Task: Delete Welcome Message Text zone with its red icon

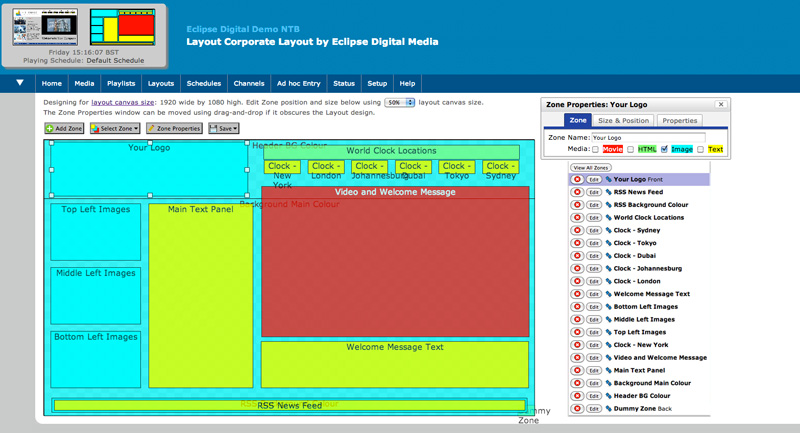Action: (577, 294)
